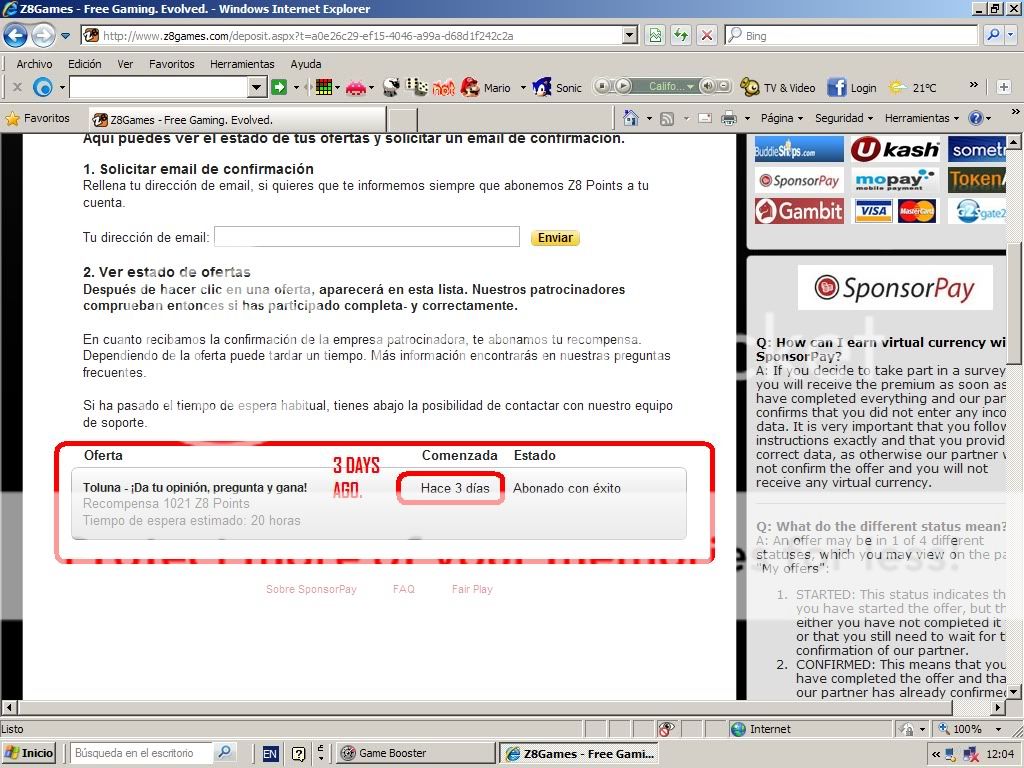Switch to Game Booster in taskbar
Viewport: 1024px width, 768px height.
coord(415,753)
